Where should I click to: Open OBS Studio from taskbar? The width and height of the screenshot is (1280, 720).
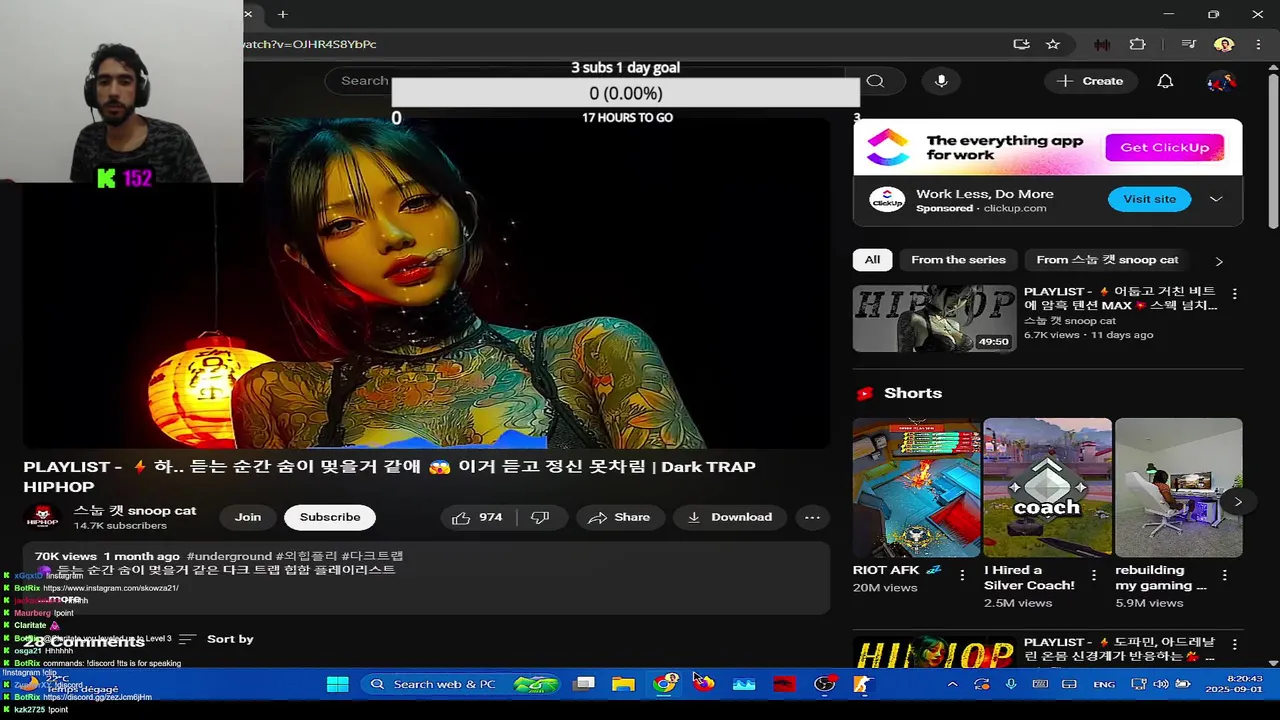(824, 684)
